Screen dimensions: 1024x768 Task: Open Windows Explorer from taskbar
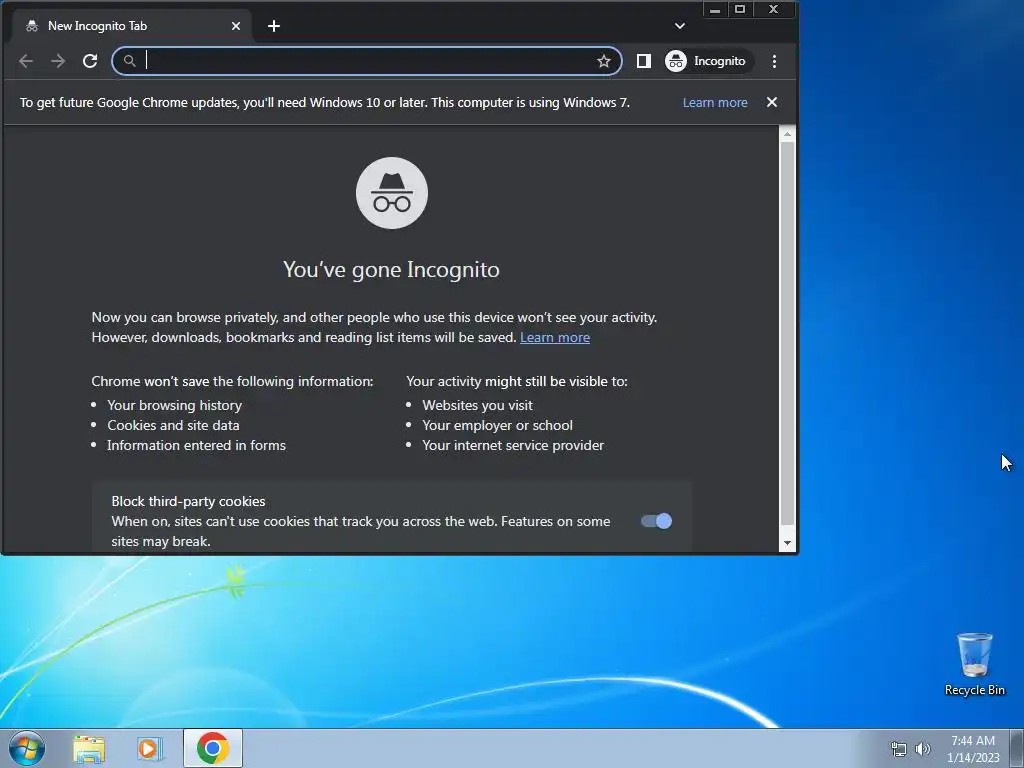click(89, 749)
